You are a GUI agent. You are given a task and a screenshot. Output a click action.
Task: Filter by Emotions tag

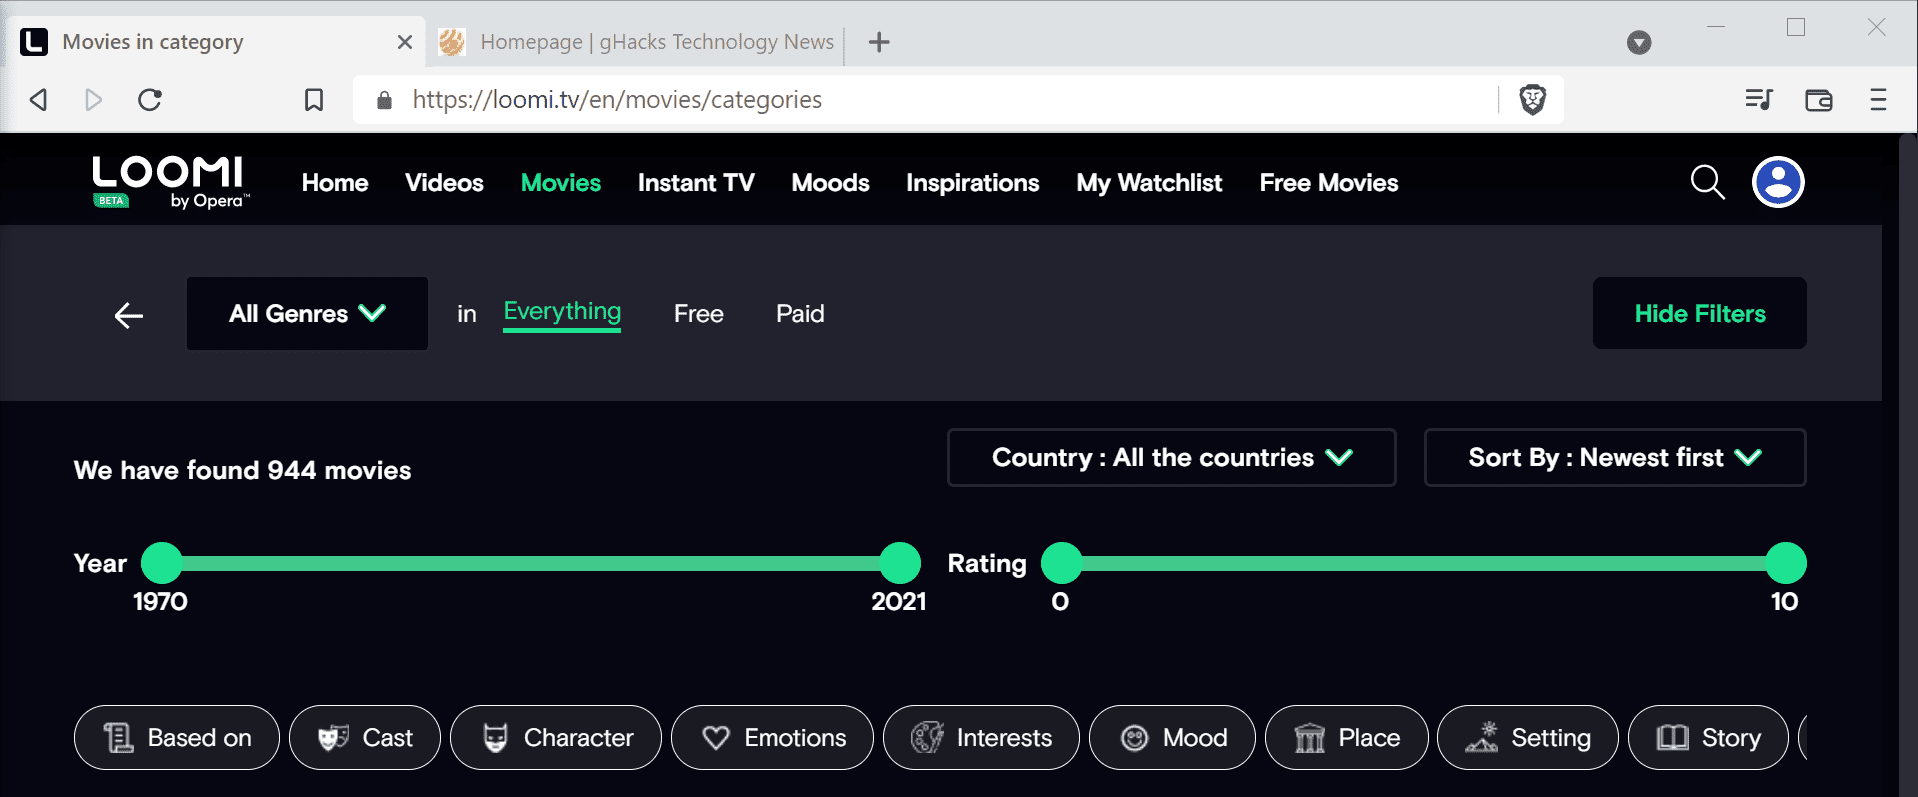tap(772, 737)
